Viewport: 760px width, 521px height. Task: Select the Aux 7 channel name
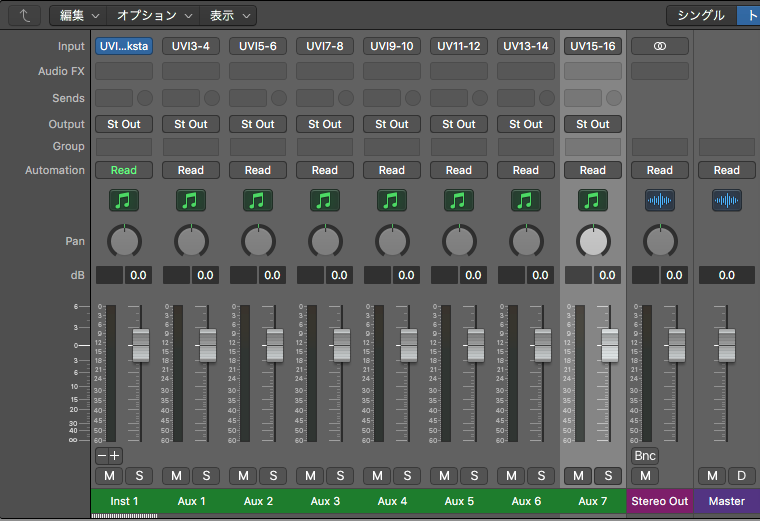coord(593,501)
